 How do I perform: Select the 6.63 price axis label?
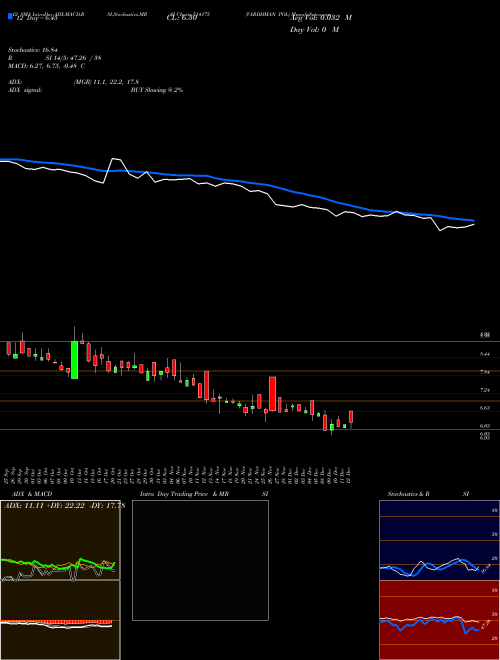point(484,408)
